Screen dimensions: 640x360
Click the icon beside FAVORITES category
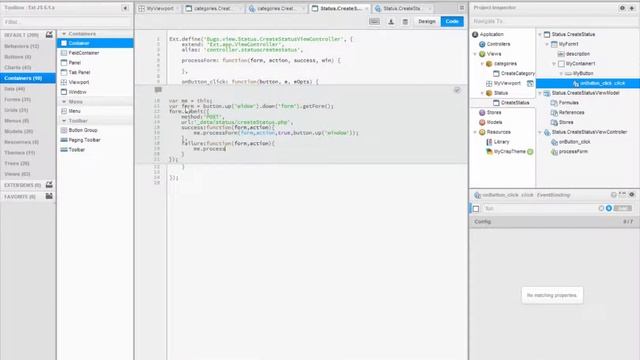(x=49, y=196)
